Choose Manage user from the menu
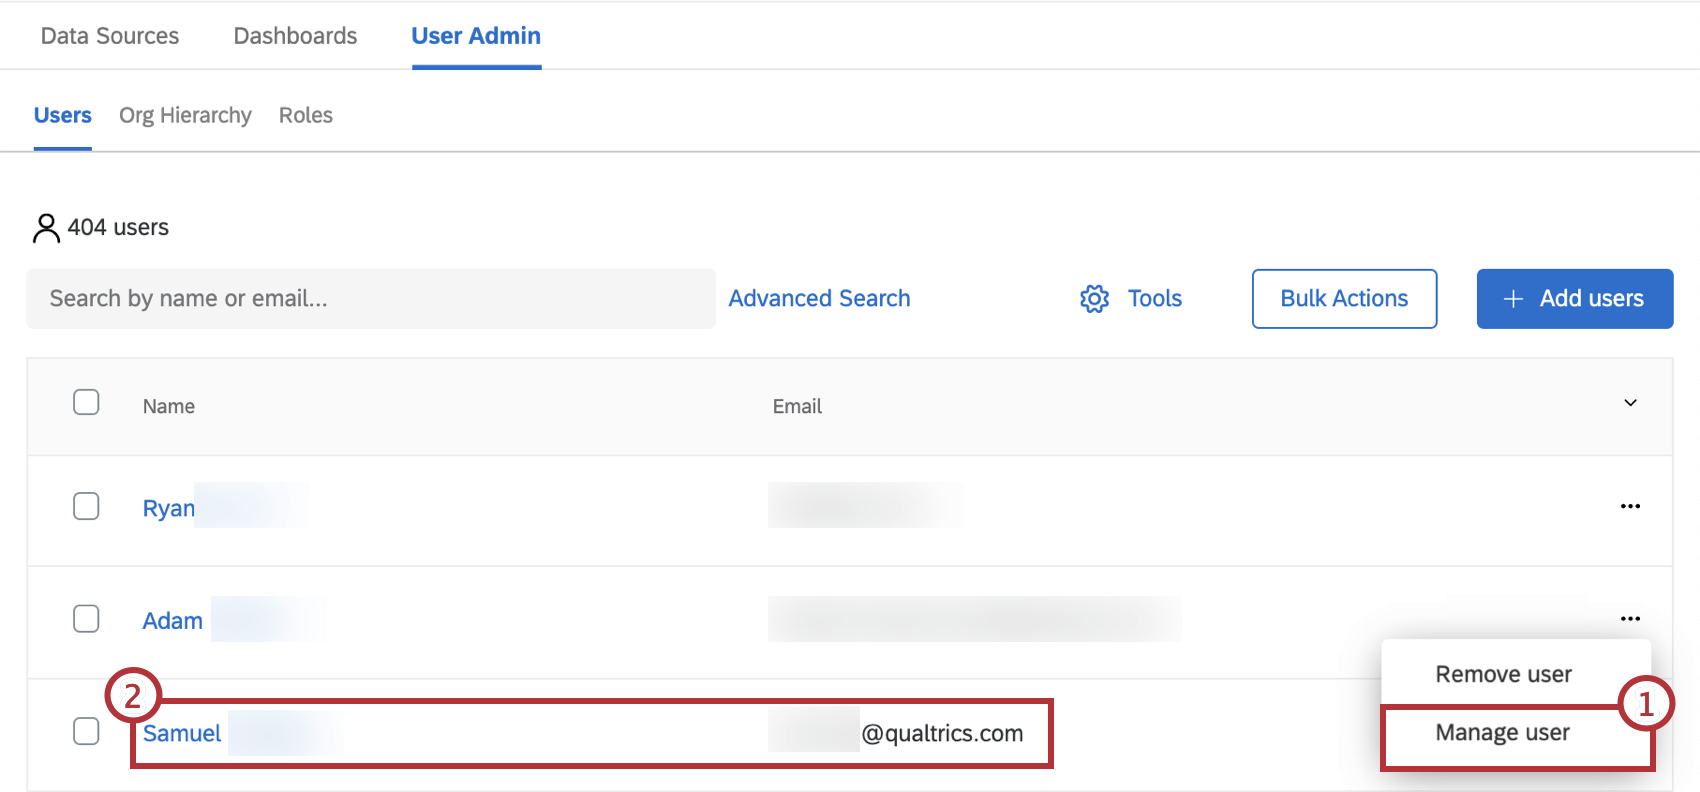Screen dimensions: 1700x792 tap(1502, 733)
